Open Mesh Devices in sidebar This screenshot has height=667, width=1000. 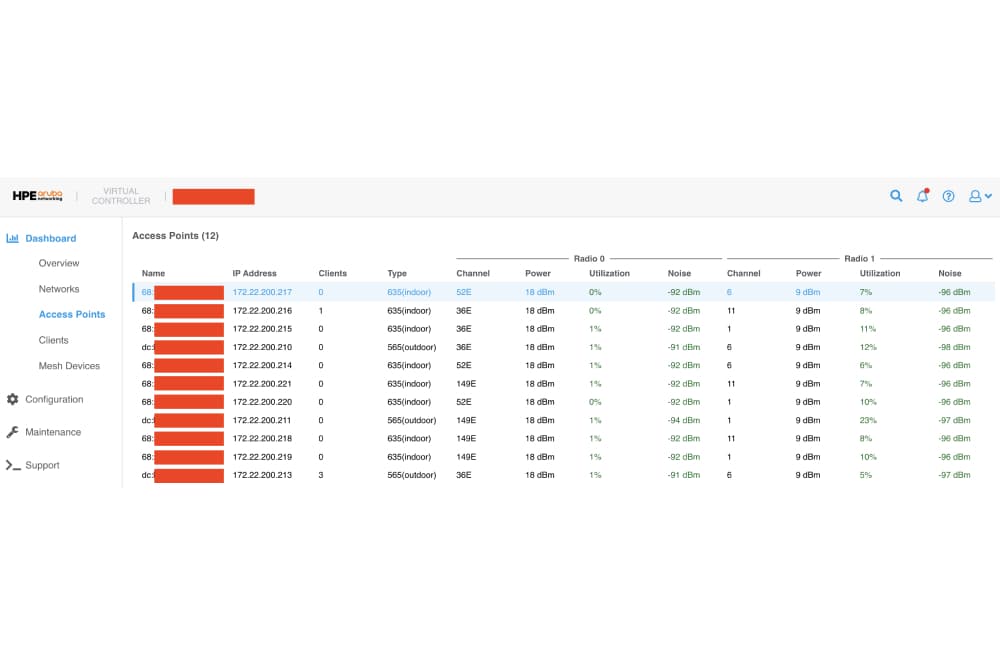coord(69,366)
